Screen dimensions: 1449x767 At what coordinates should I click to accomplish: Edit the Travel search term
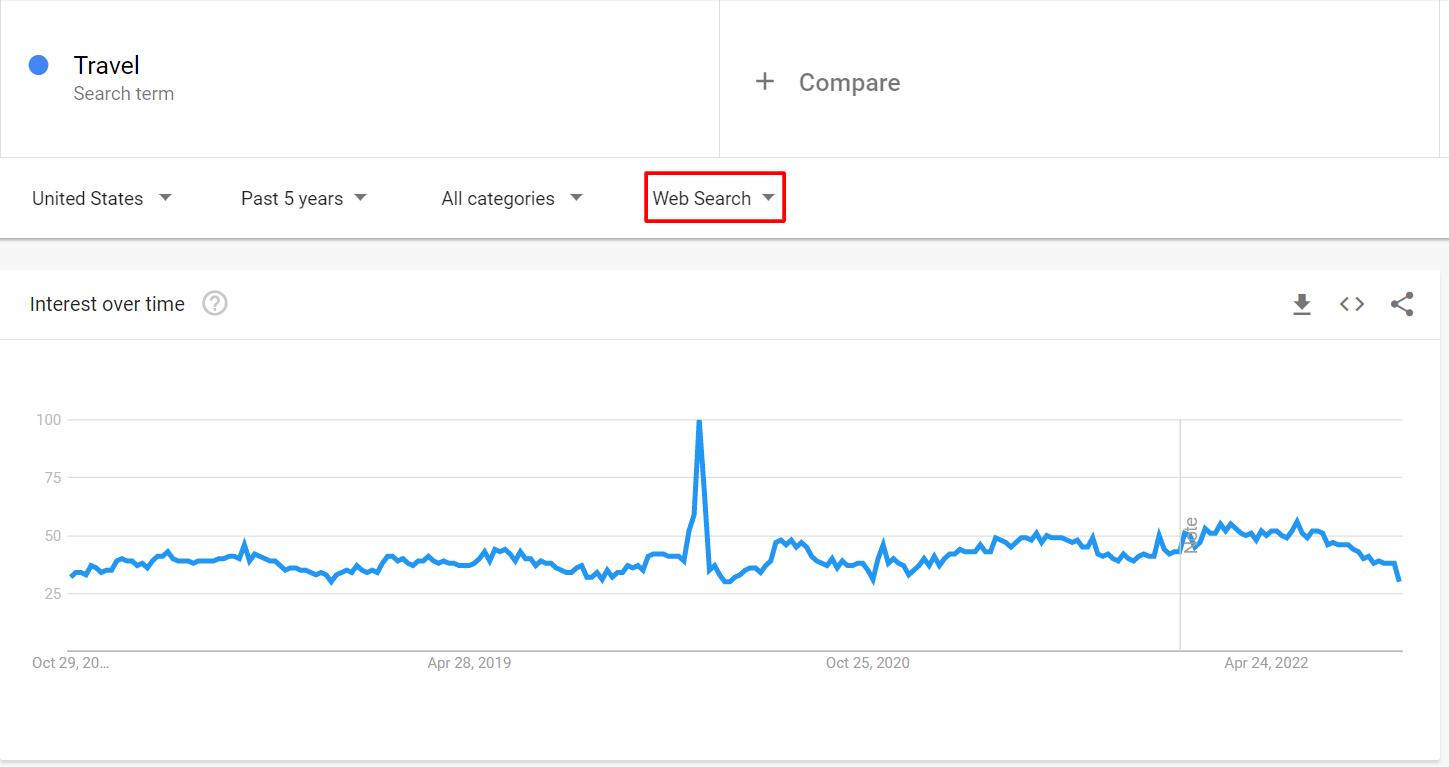pos(107,65)
